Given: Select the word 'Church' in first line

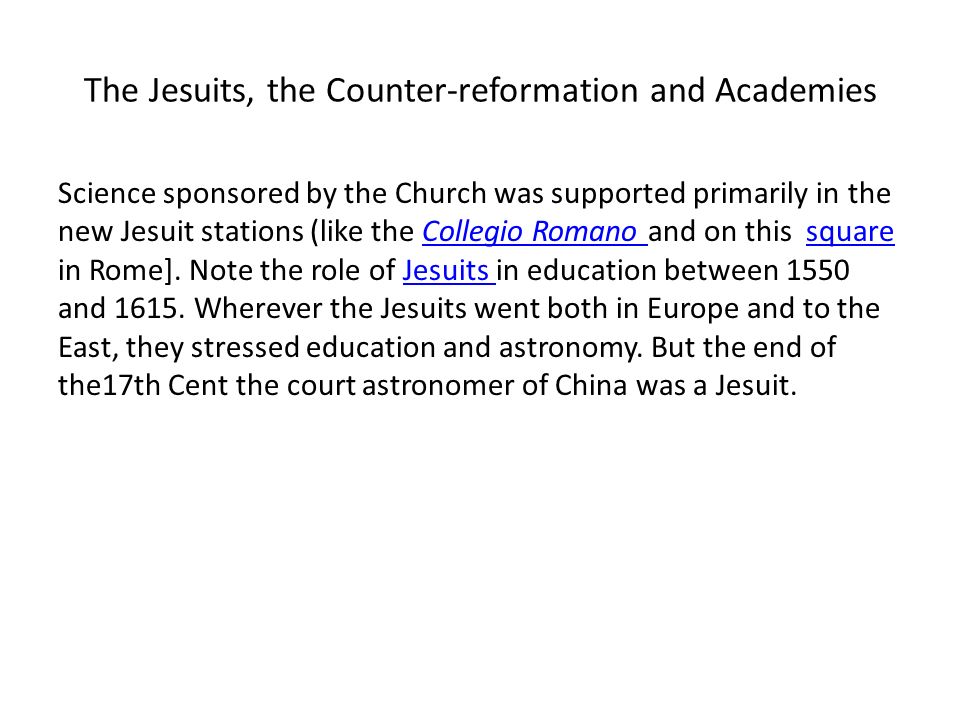Looking at the screenshot, I should [441, 193].
